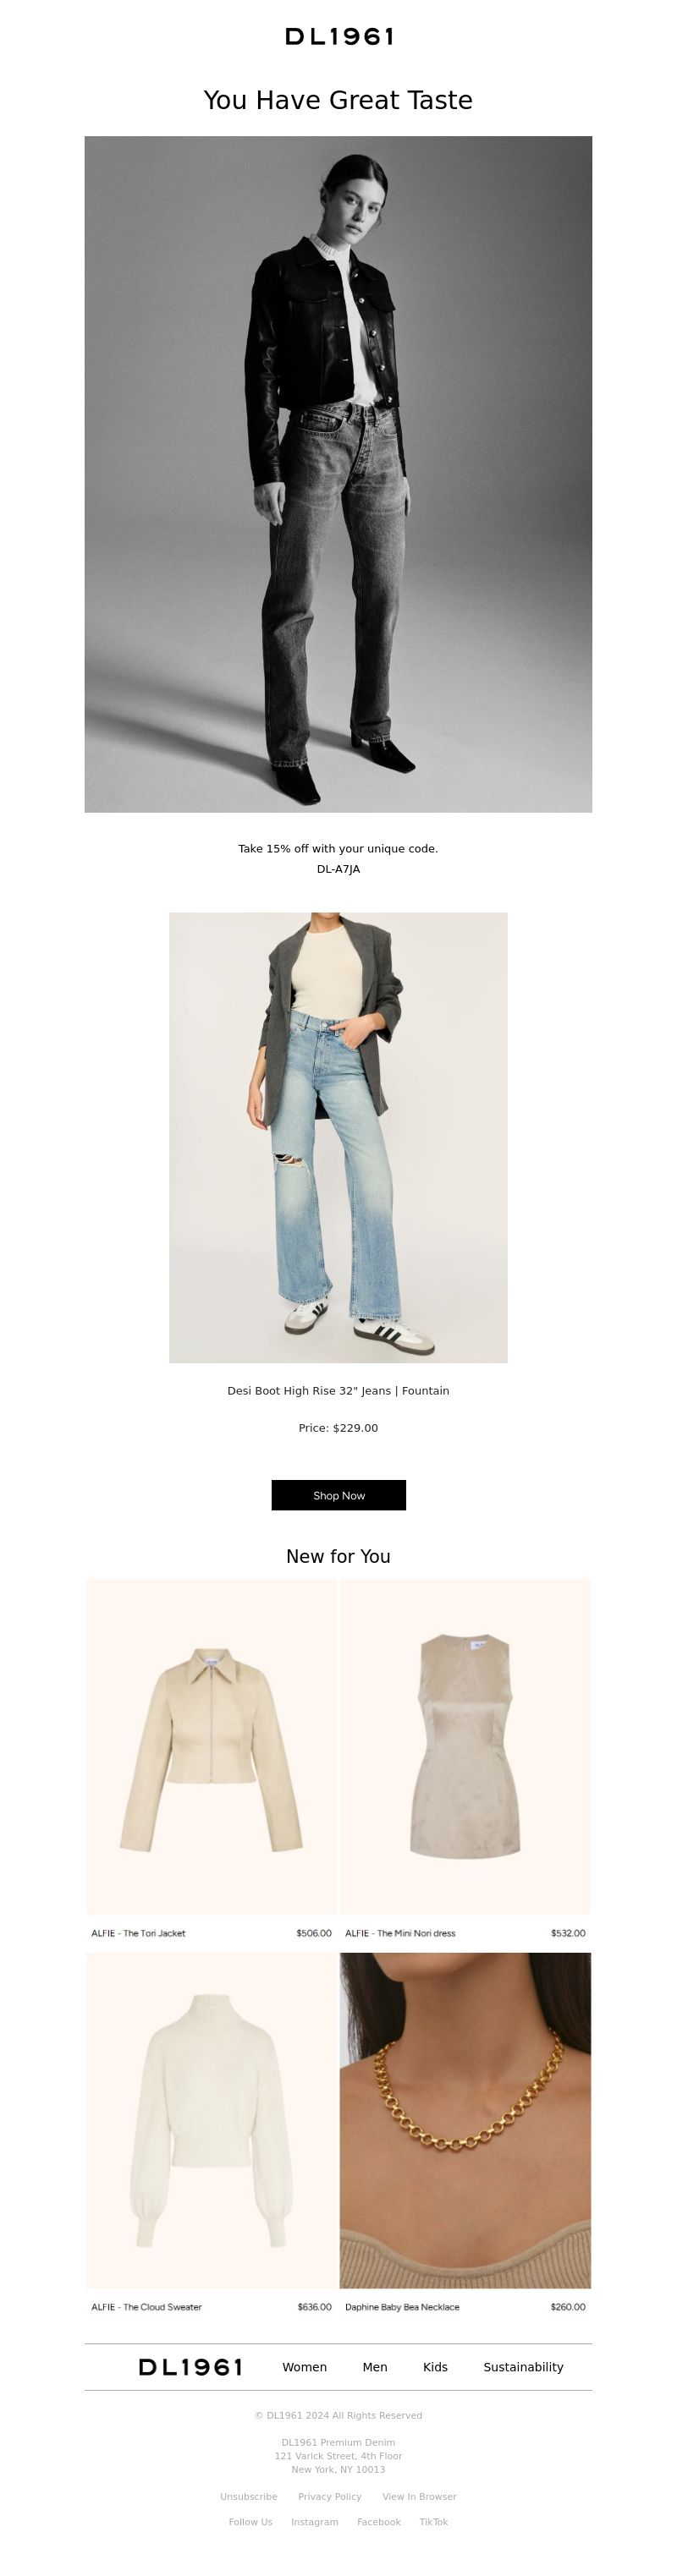Visit the Instagram link in footer

[x=315, y=2522]
